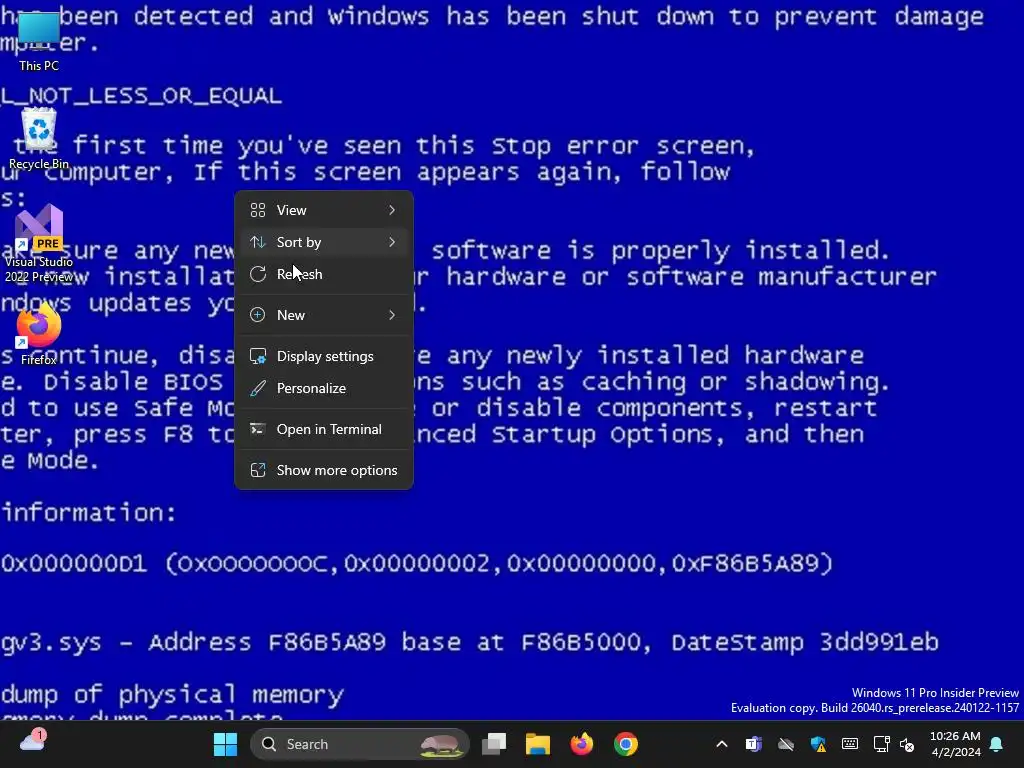Click the New plus circle icon

click(258, 315)
